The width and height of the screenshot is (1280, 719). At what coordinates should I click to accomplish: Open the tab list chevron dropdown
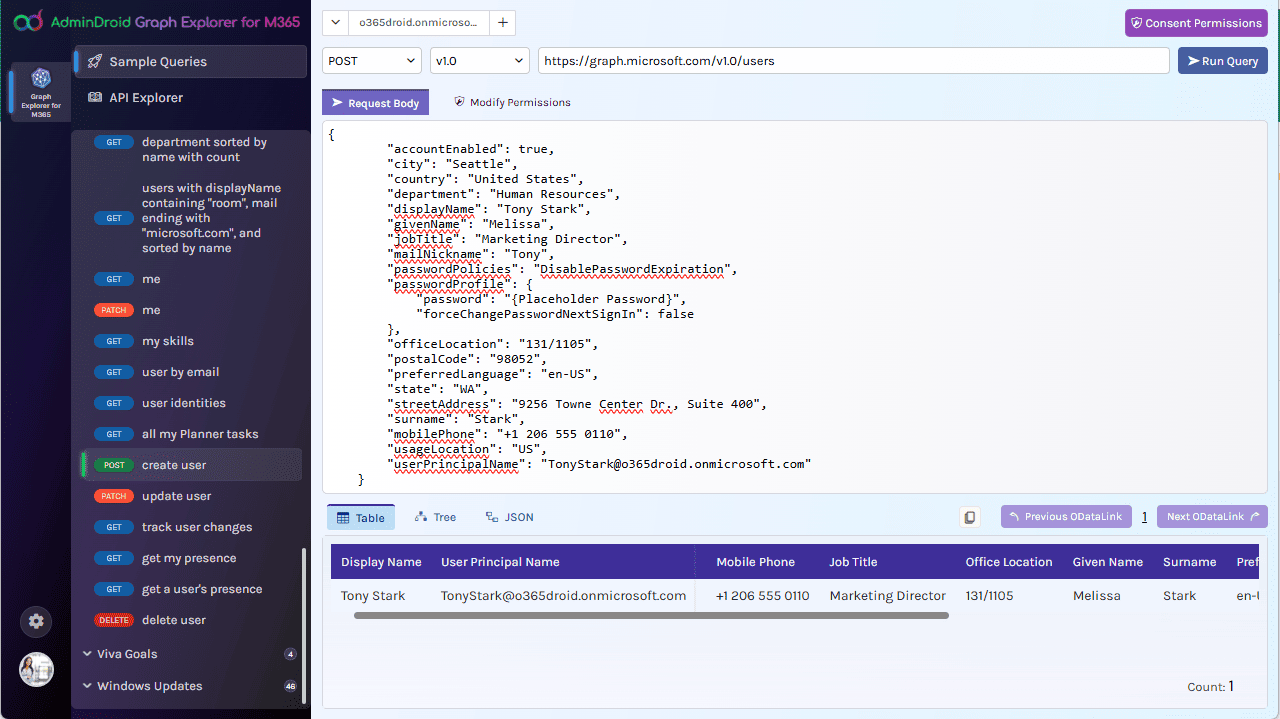point(335,22)
